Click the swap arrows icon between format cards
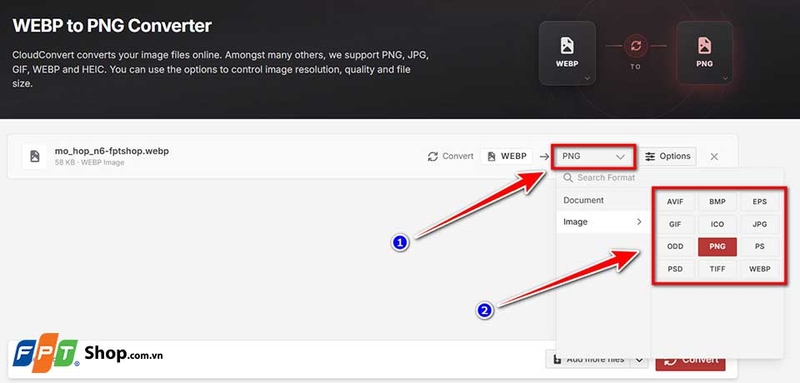Image resolution: width=800 pixels, height=383 pixels. 636,46
